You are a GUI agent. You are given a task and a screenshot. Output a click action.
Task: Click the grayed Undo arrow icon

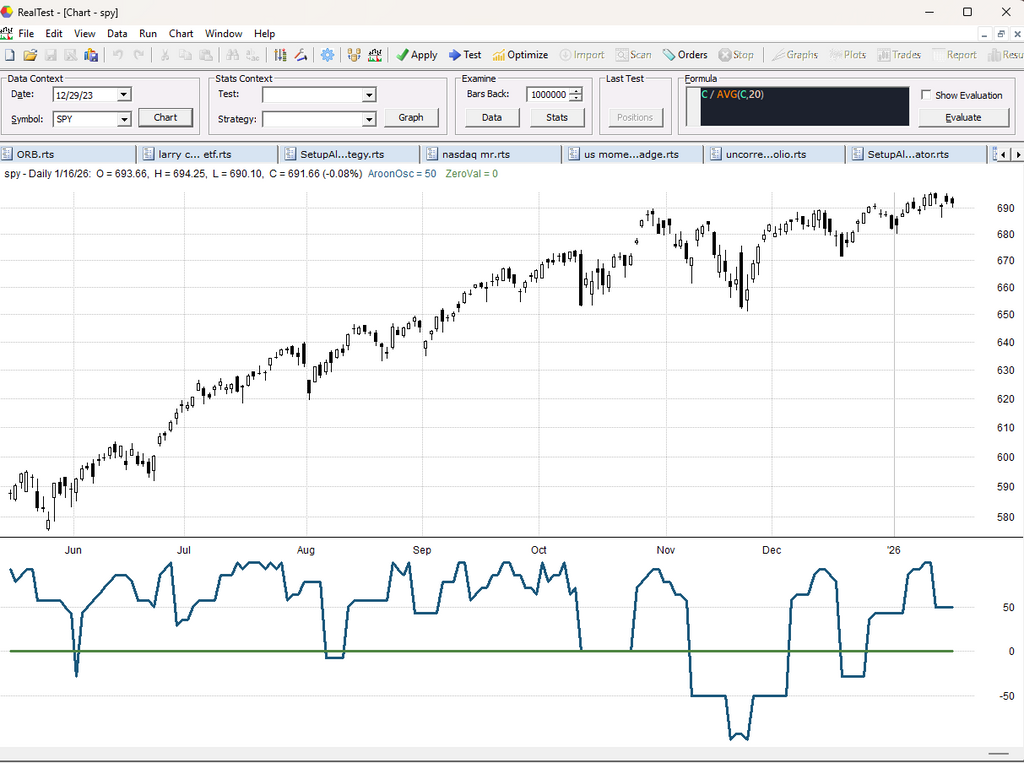pos(118,56)
